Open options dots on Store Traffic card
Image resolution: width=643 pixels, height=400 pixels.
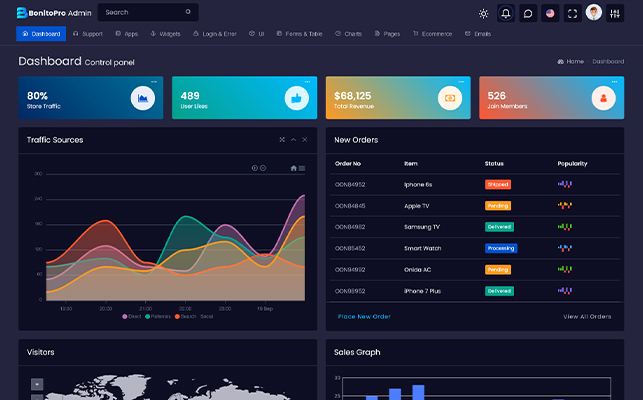tap(154, 82)
